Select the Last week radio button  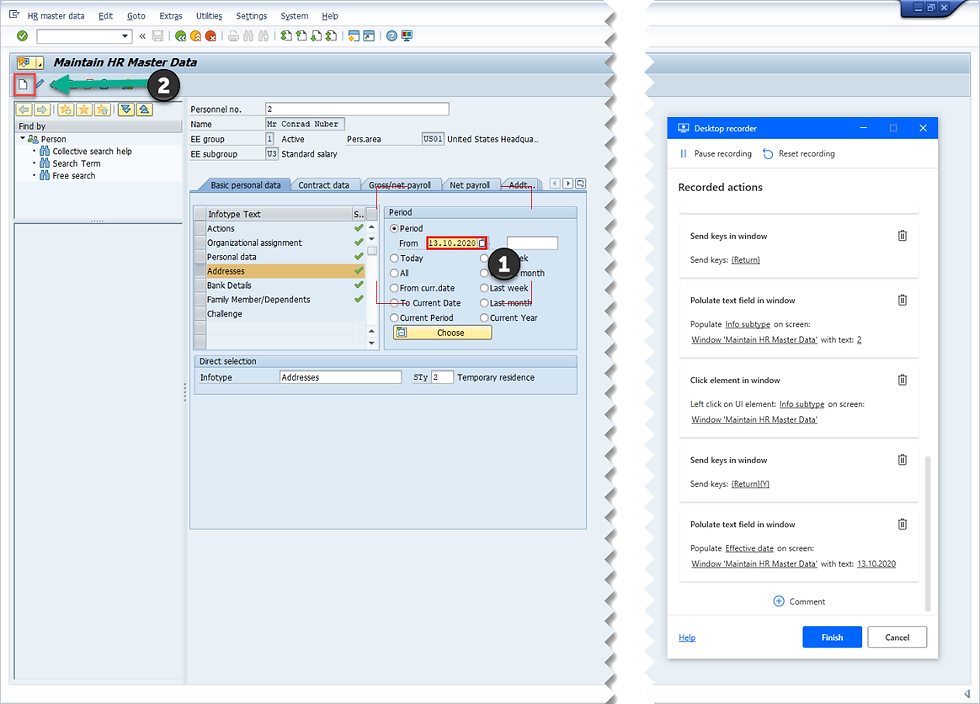coord(484,288)
